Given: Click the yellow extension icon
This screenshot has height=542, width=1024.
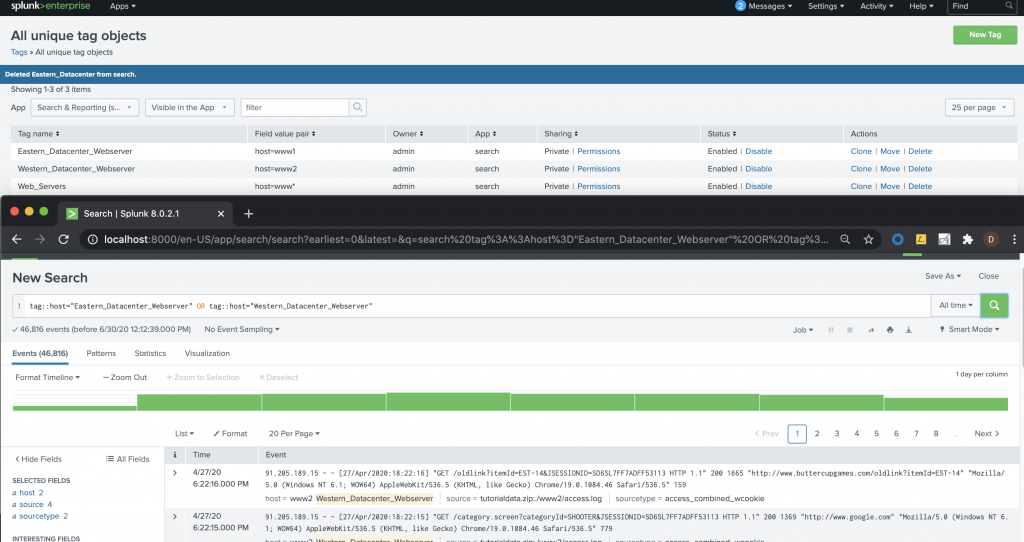Looking at the screenshot, I should (921, 239).
